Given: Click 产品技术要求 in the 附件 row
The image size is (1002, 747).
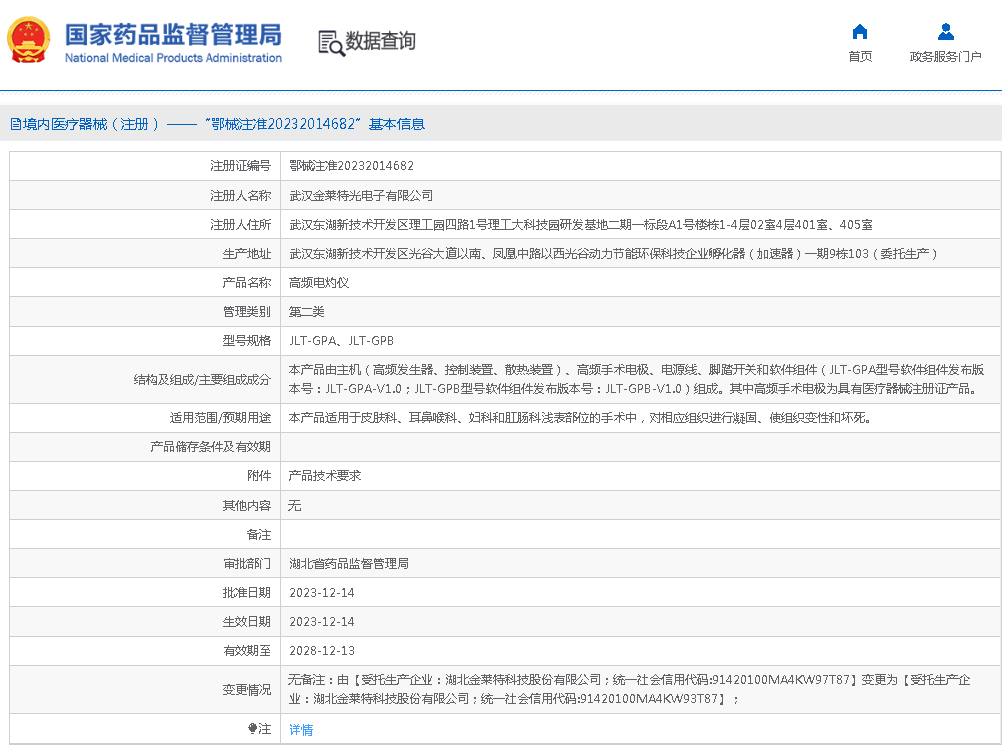Looking at the screenshot, I should pyautogui.click(x=325, y=476).
